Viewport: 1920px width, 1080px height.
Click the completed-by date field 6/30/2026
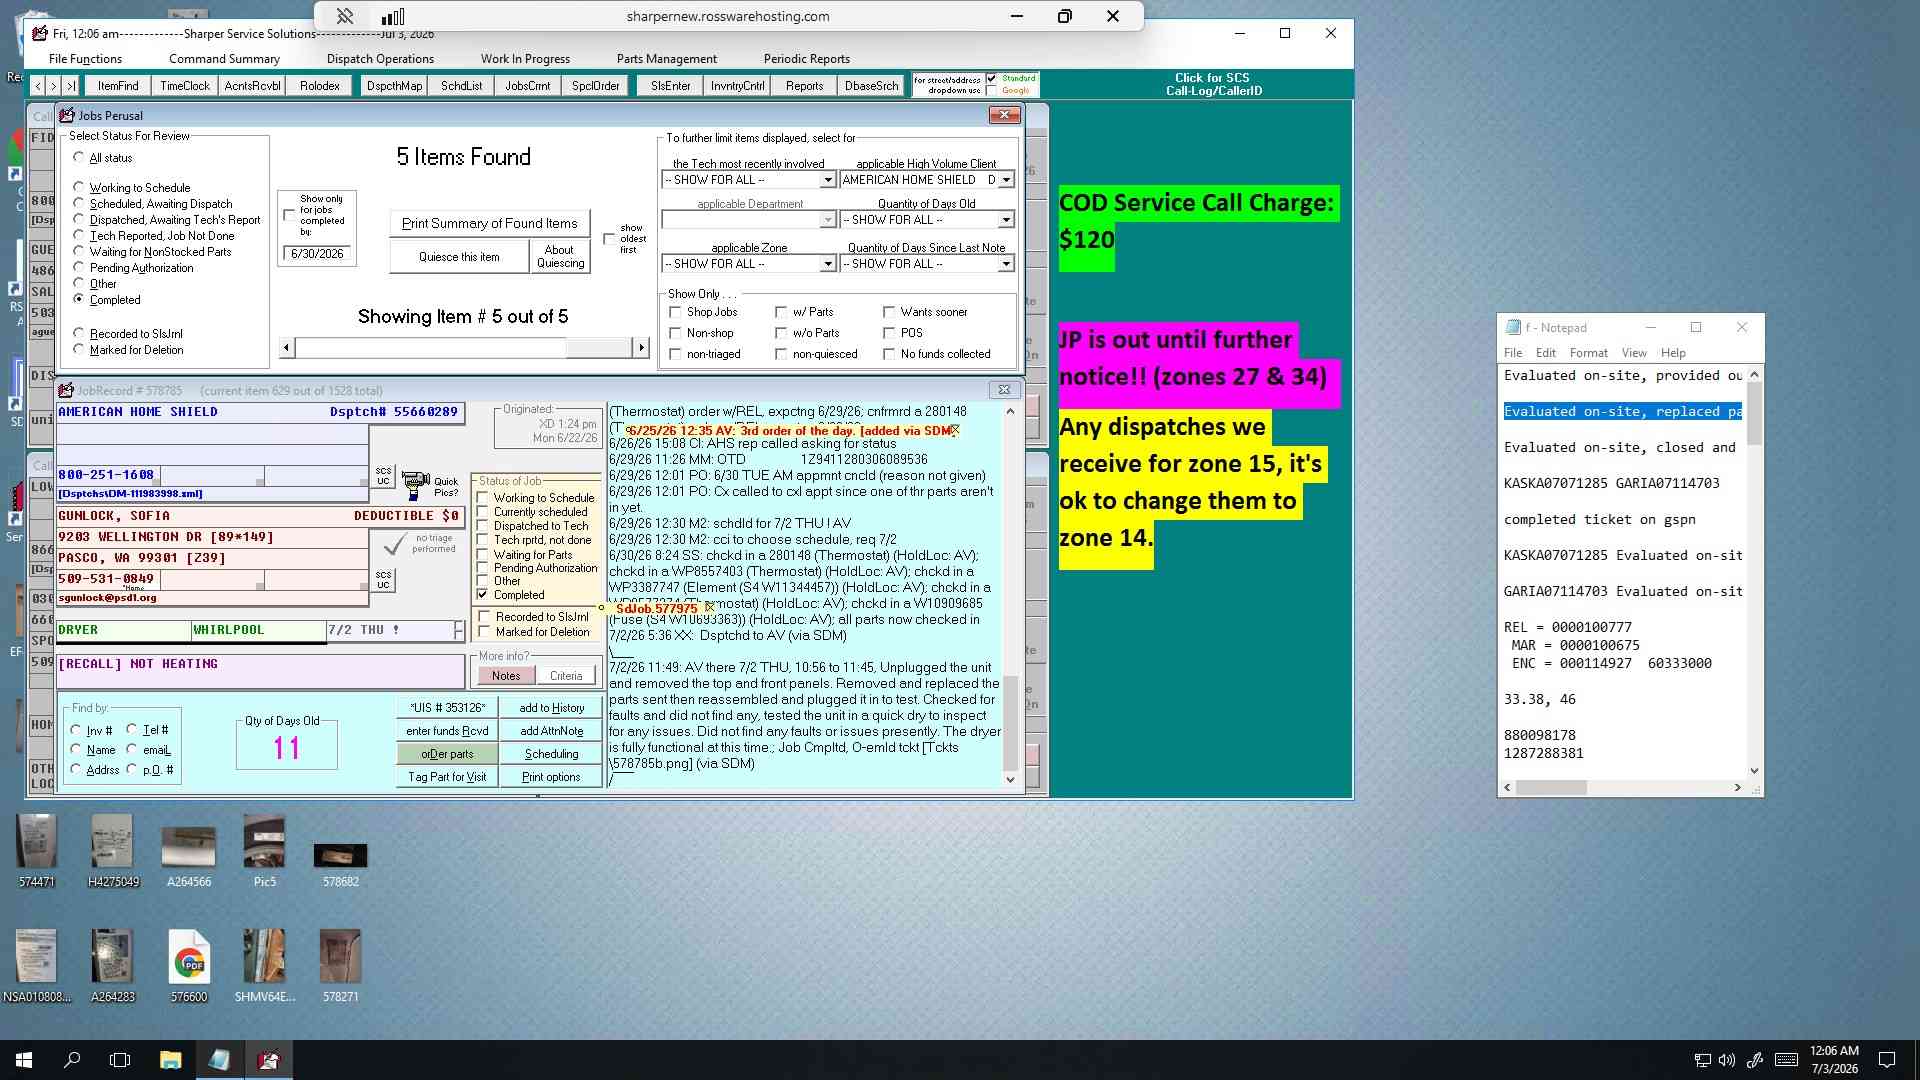(317, 254)
